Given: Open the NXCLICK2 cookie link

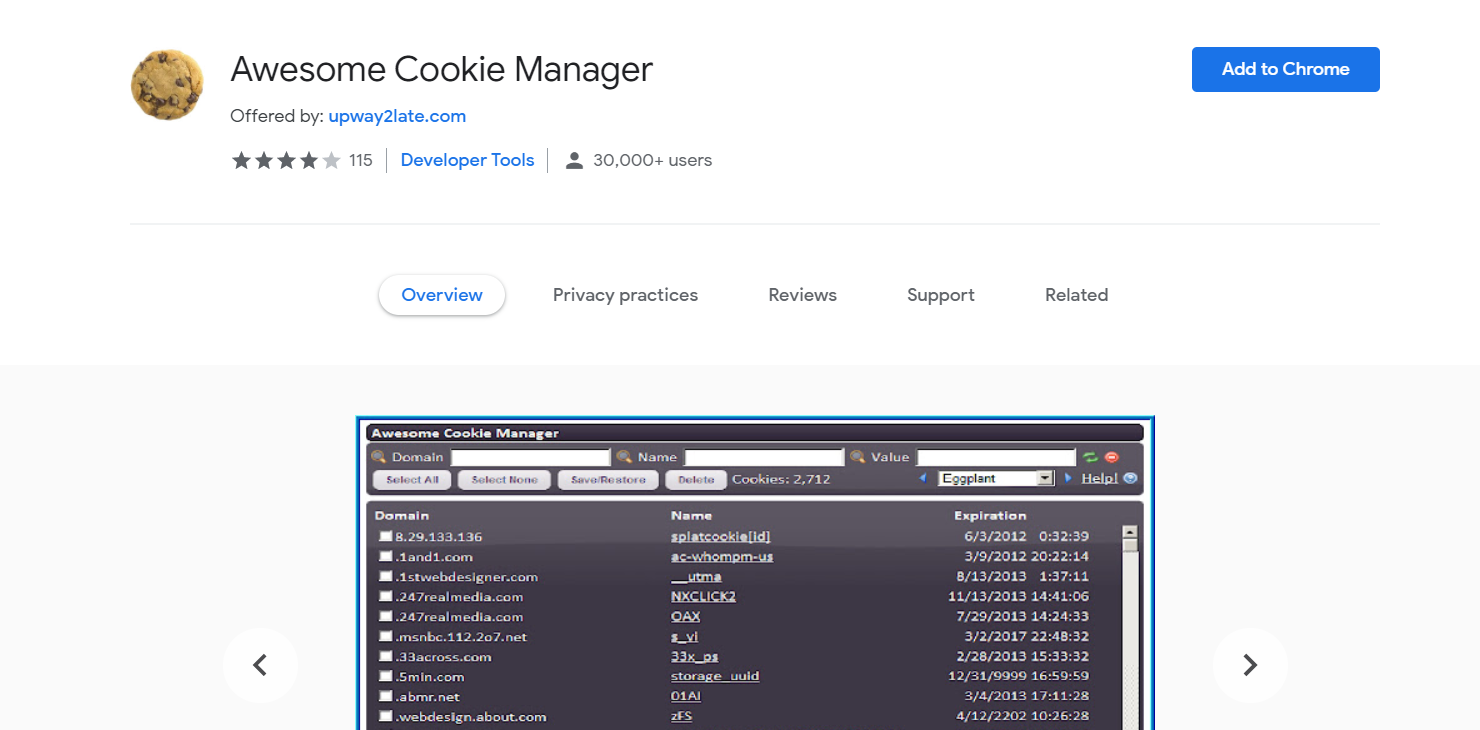Looking at the screenshot, I should [x=703, y=597].
